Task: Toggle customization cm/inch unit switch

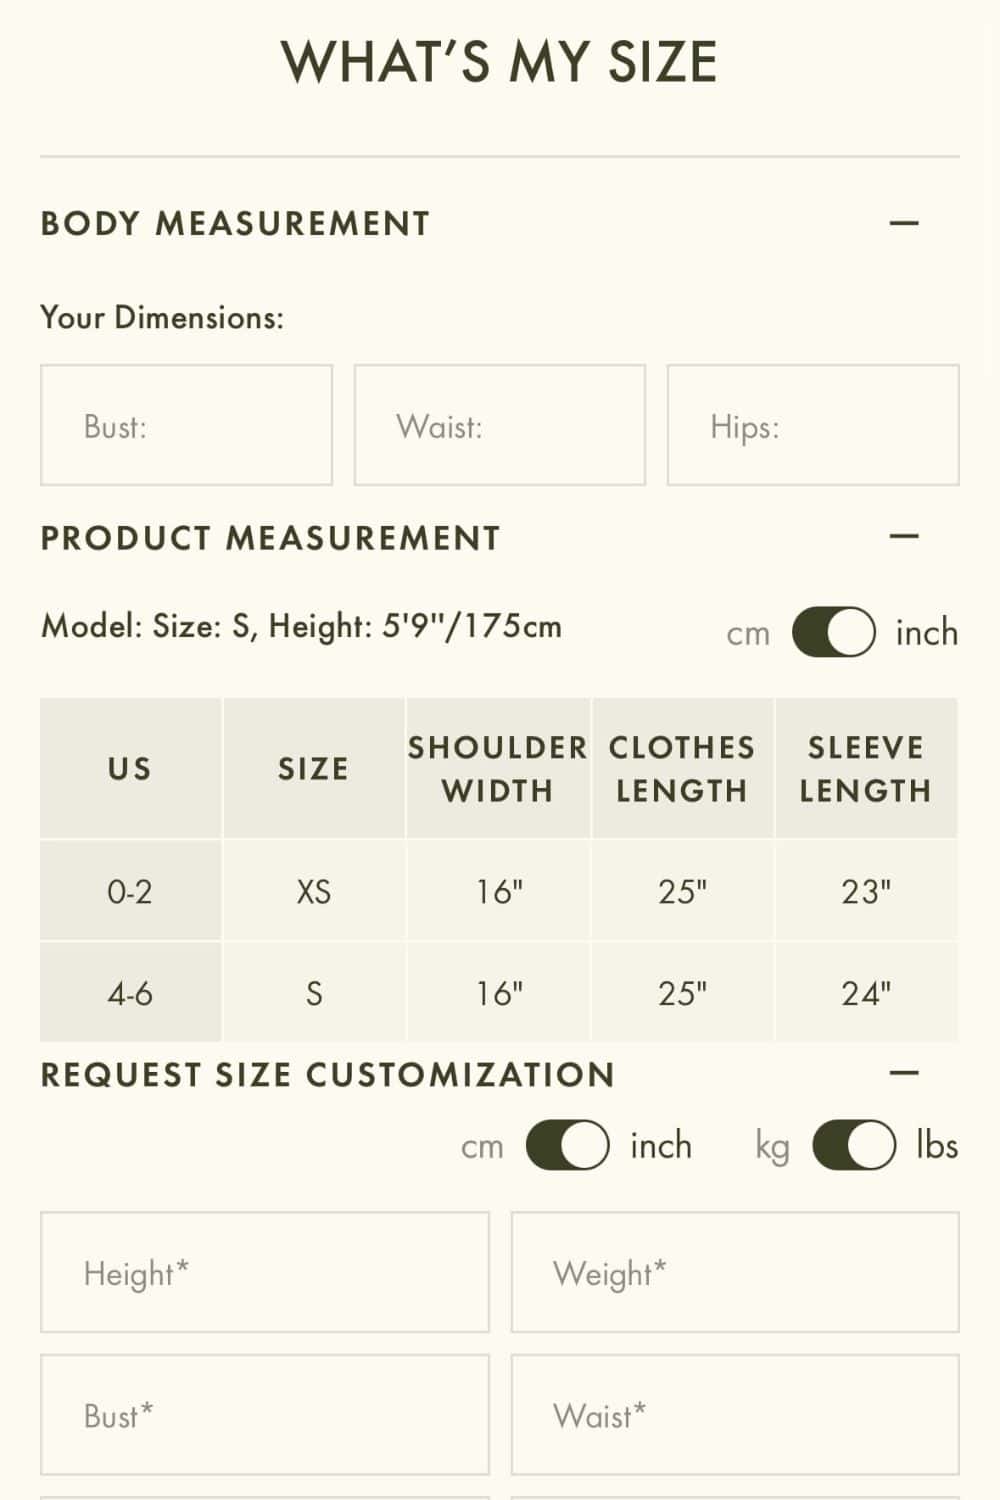Action: (x=568, y=1146)
